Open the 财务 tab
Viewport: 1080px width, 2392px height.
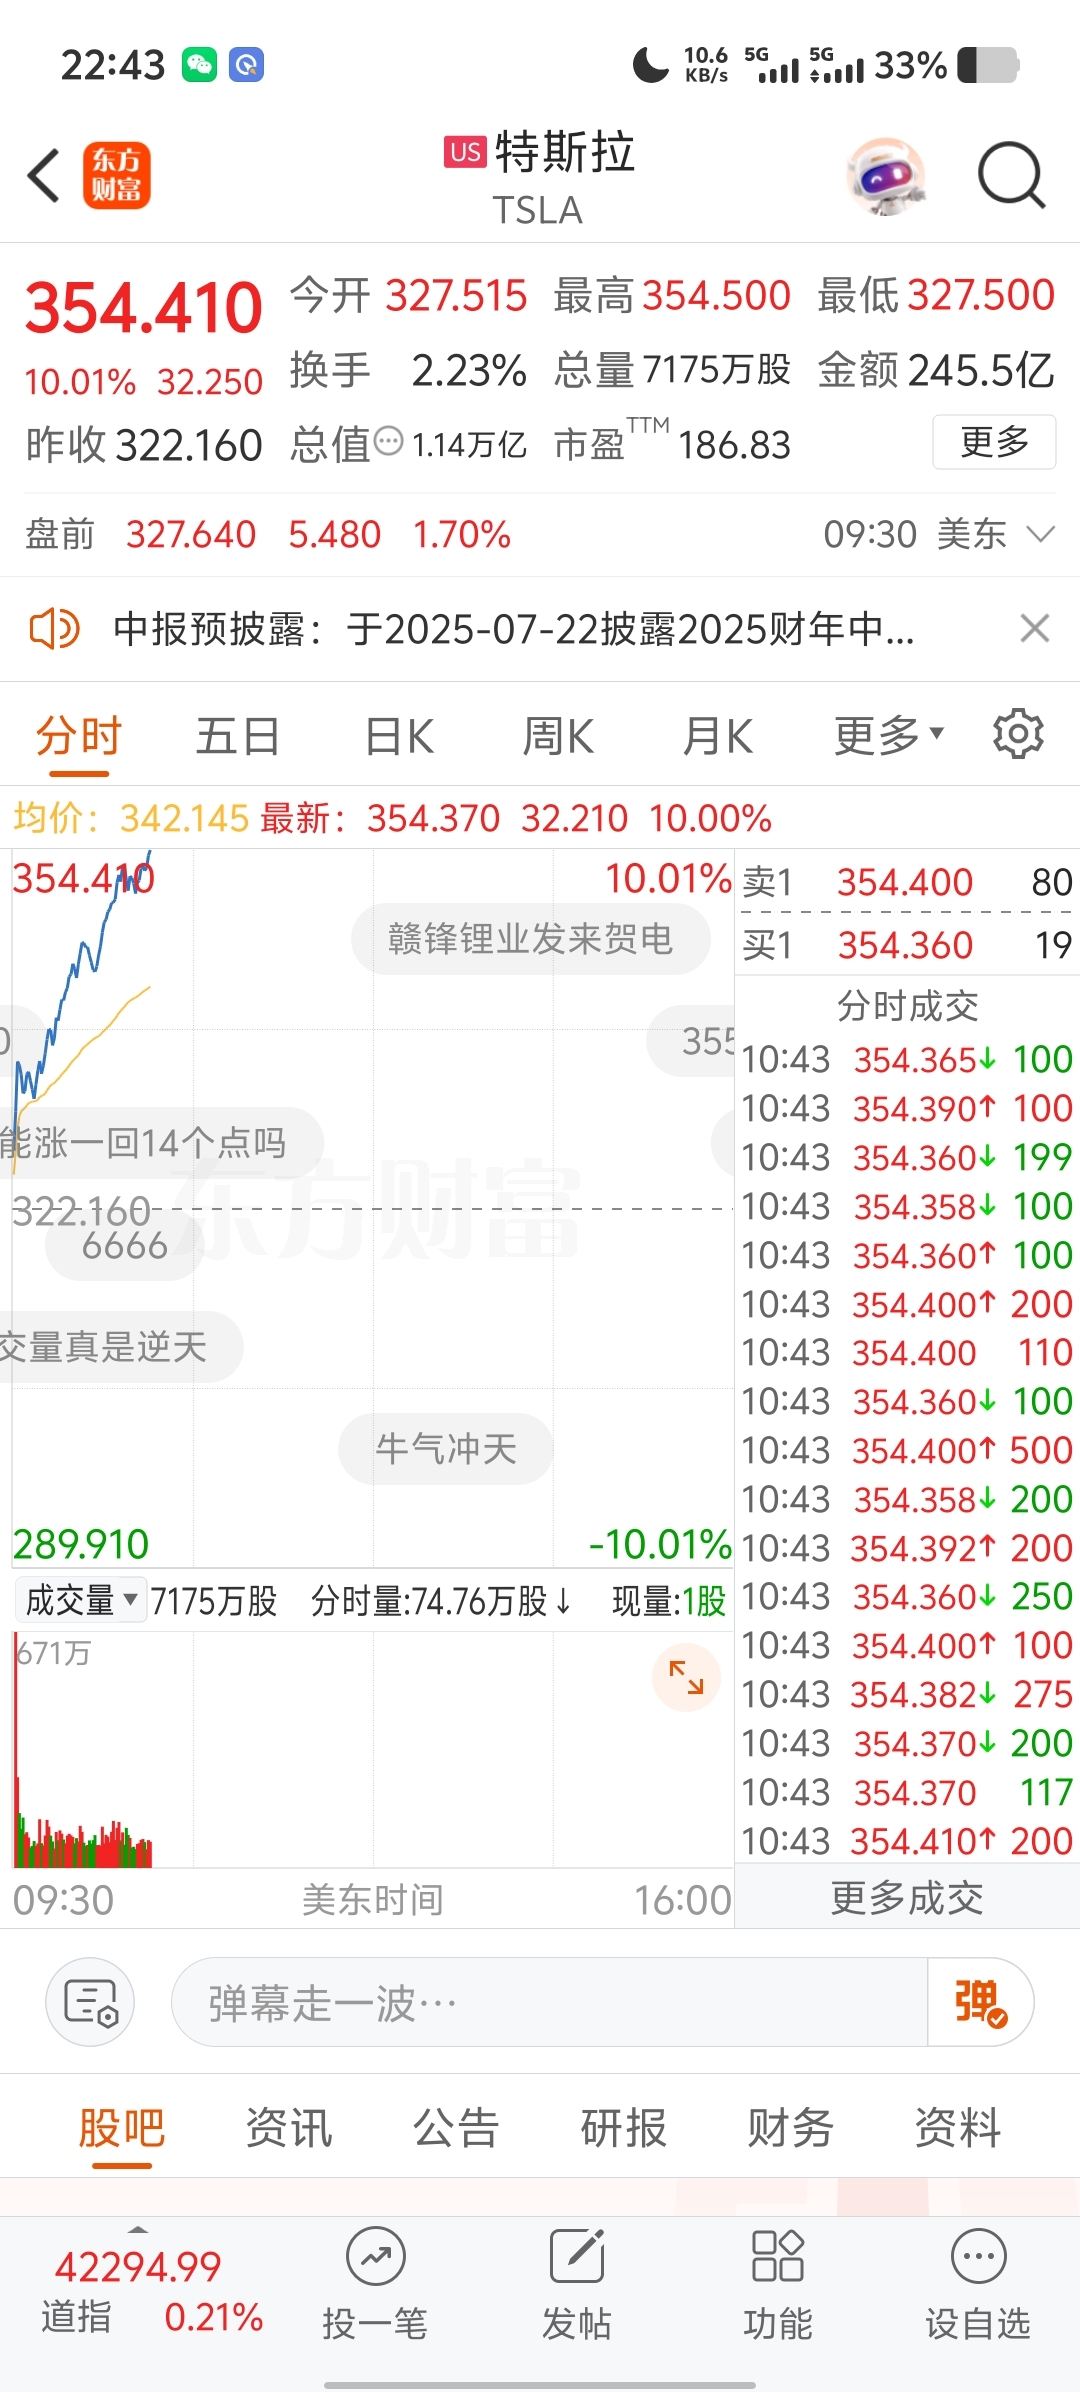pos(790,2128)
